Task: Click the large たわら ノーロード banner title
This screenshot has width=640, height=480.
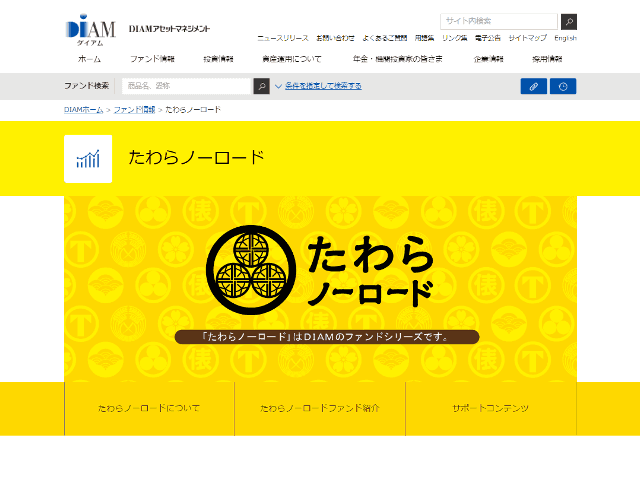Action: 371,271
